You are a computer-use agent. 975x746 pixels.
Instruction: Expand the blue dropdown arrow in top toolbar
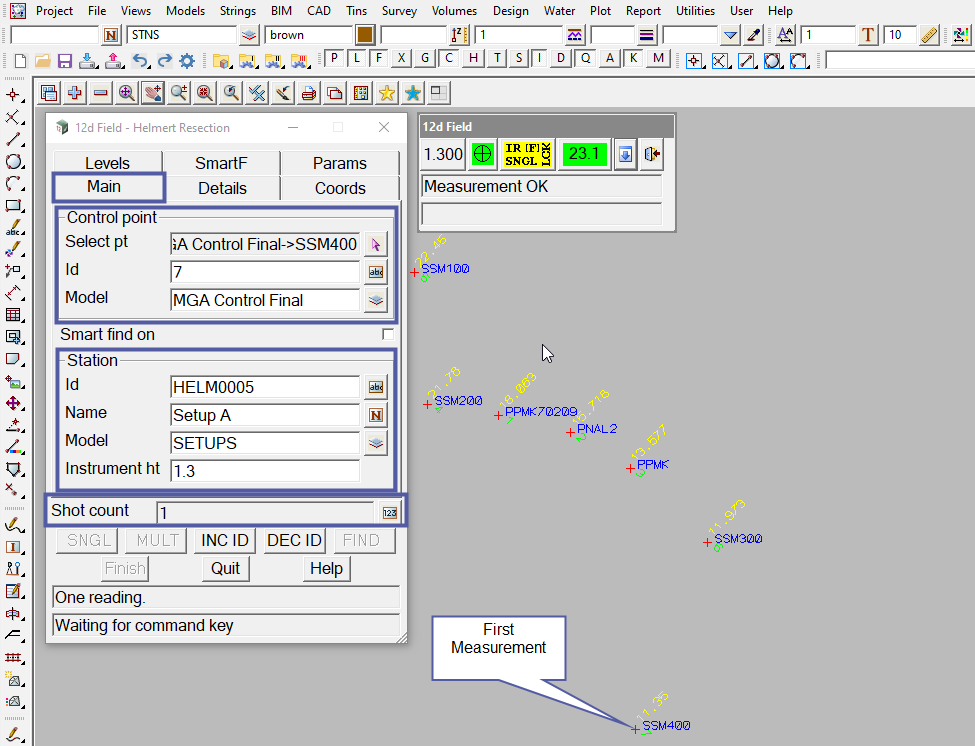click(x=730, y=35)
